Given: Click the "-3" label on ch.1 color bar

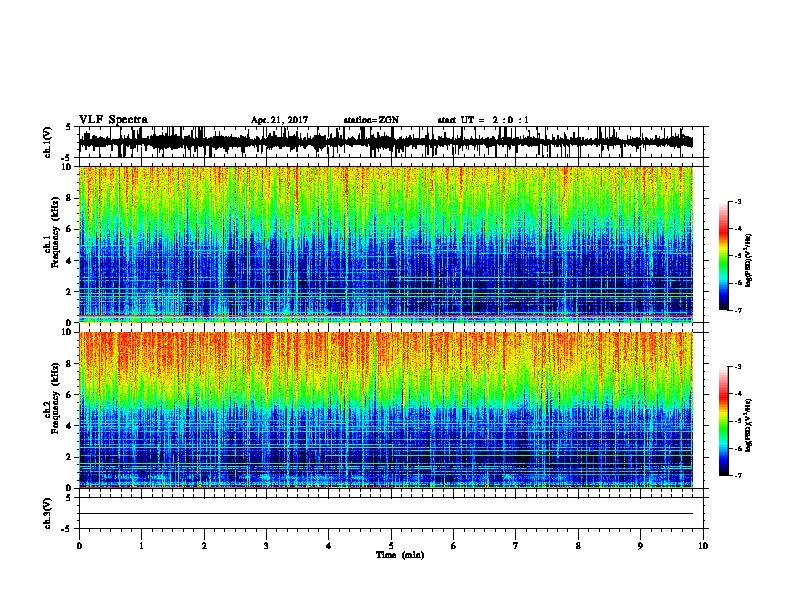Looking at the screenshot, I should (737, 201).
